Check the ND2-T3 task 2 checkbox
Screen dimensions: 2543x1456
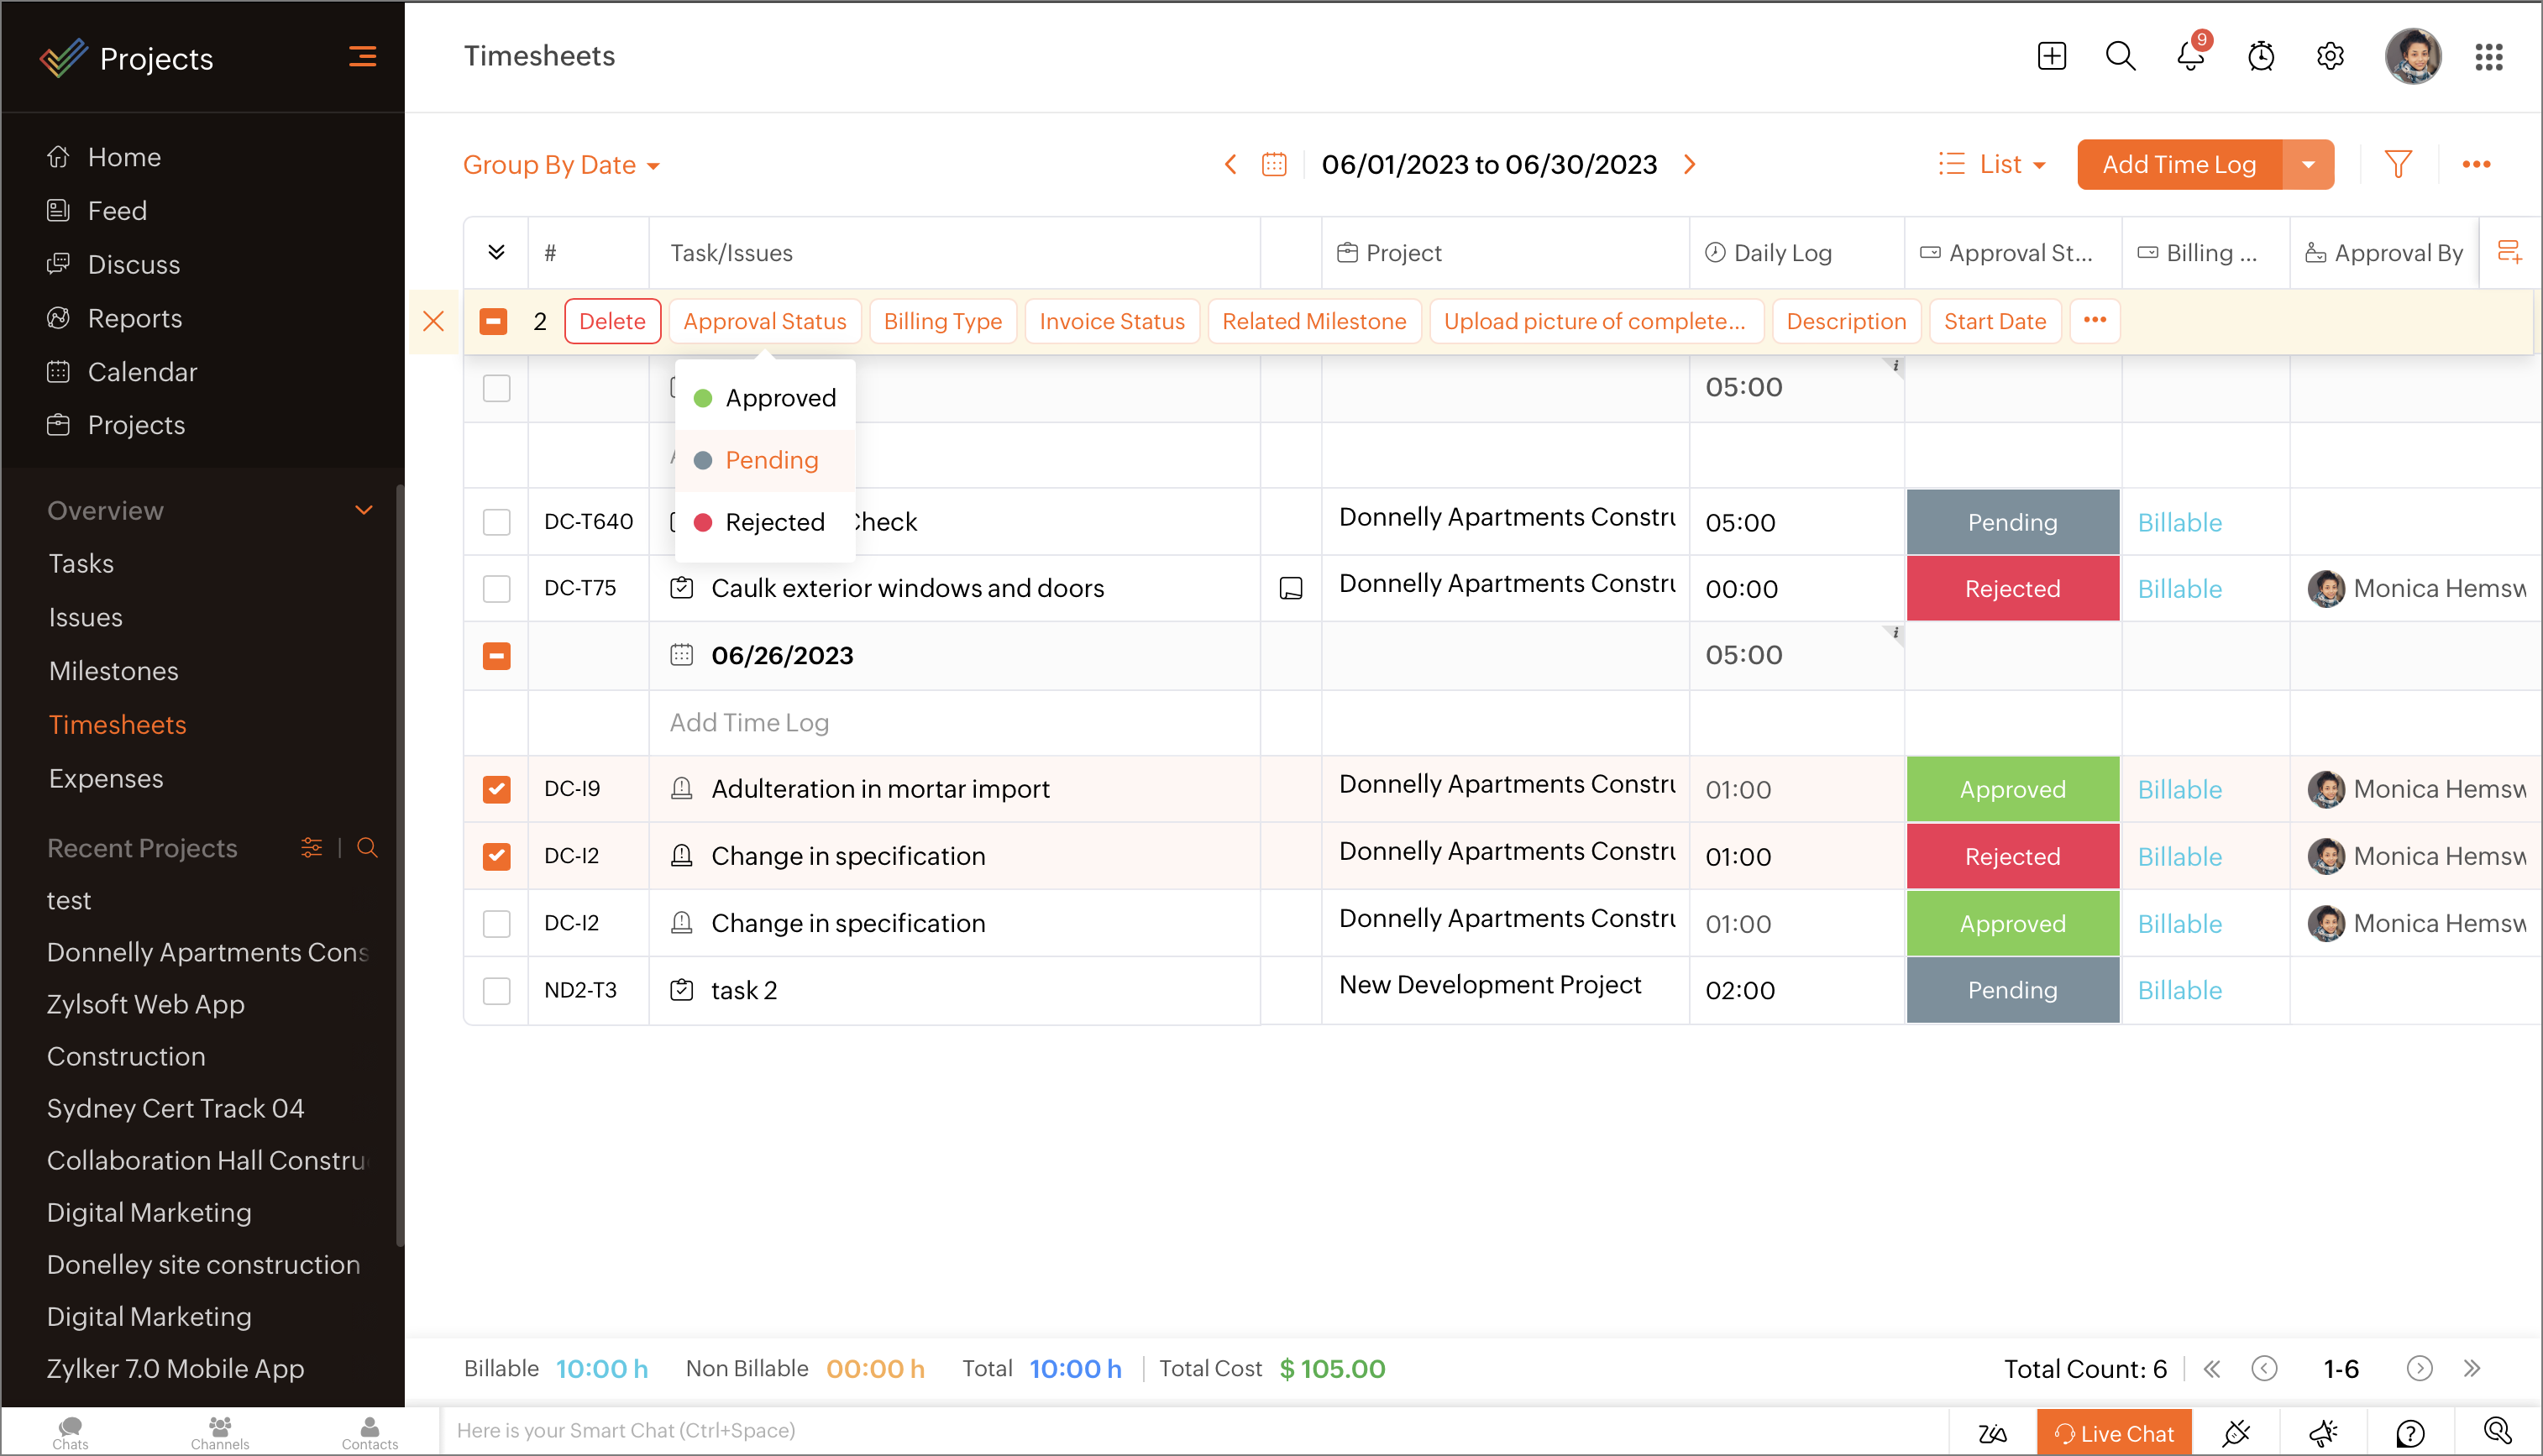tap(496, 990)
